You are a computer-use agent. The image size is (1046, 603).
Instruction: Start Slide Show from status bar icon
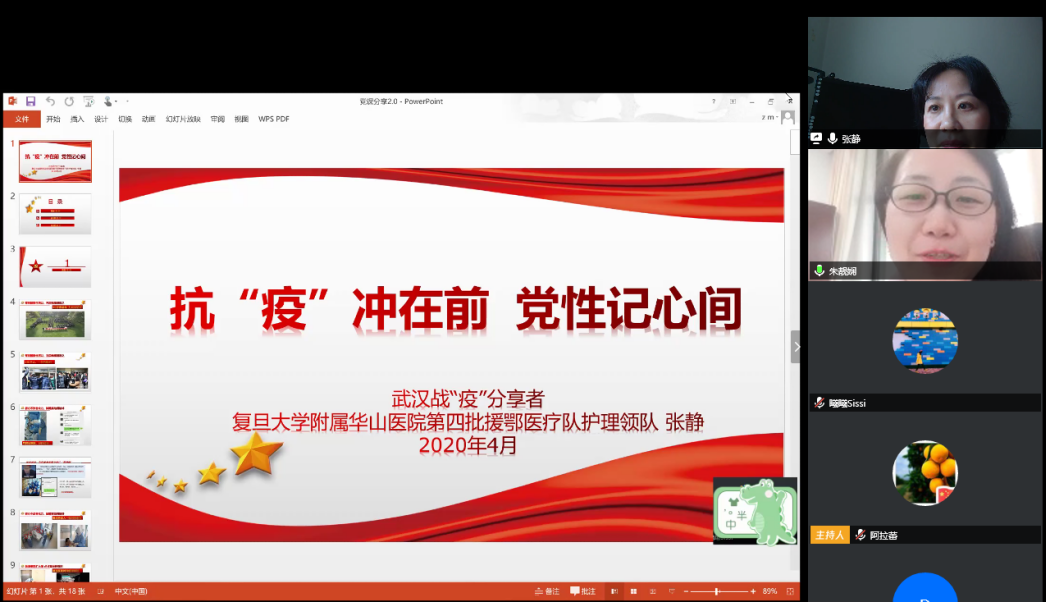pyautogui.click(x=672, y=592)
